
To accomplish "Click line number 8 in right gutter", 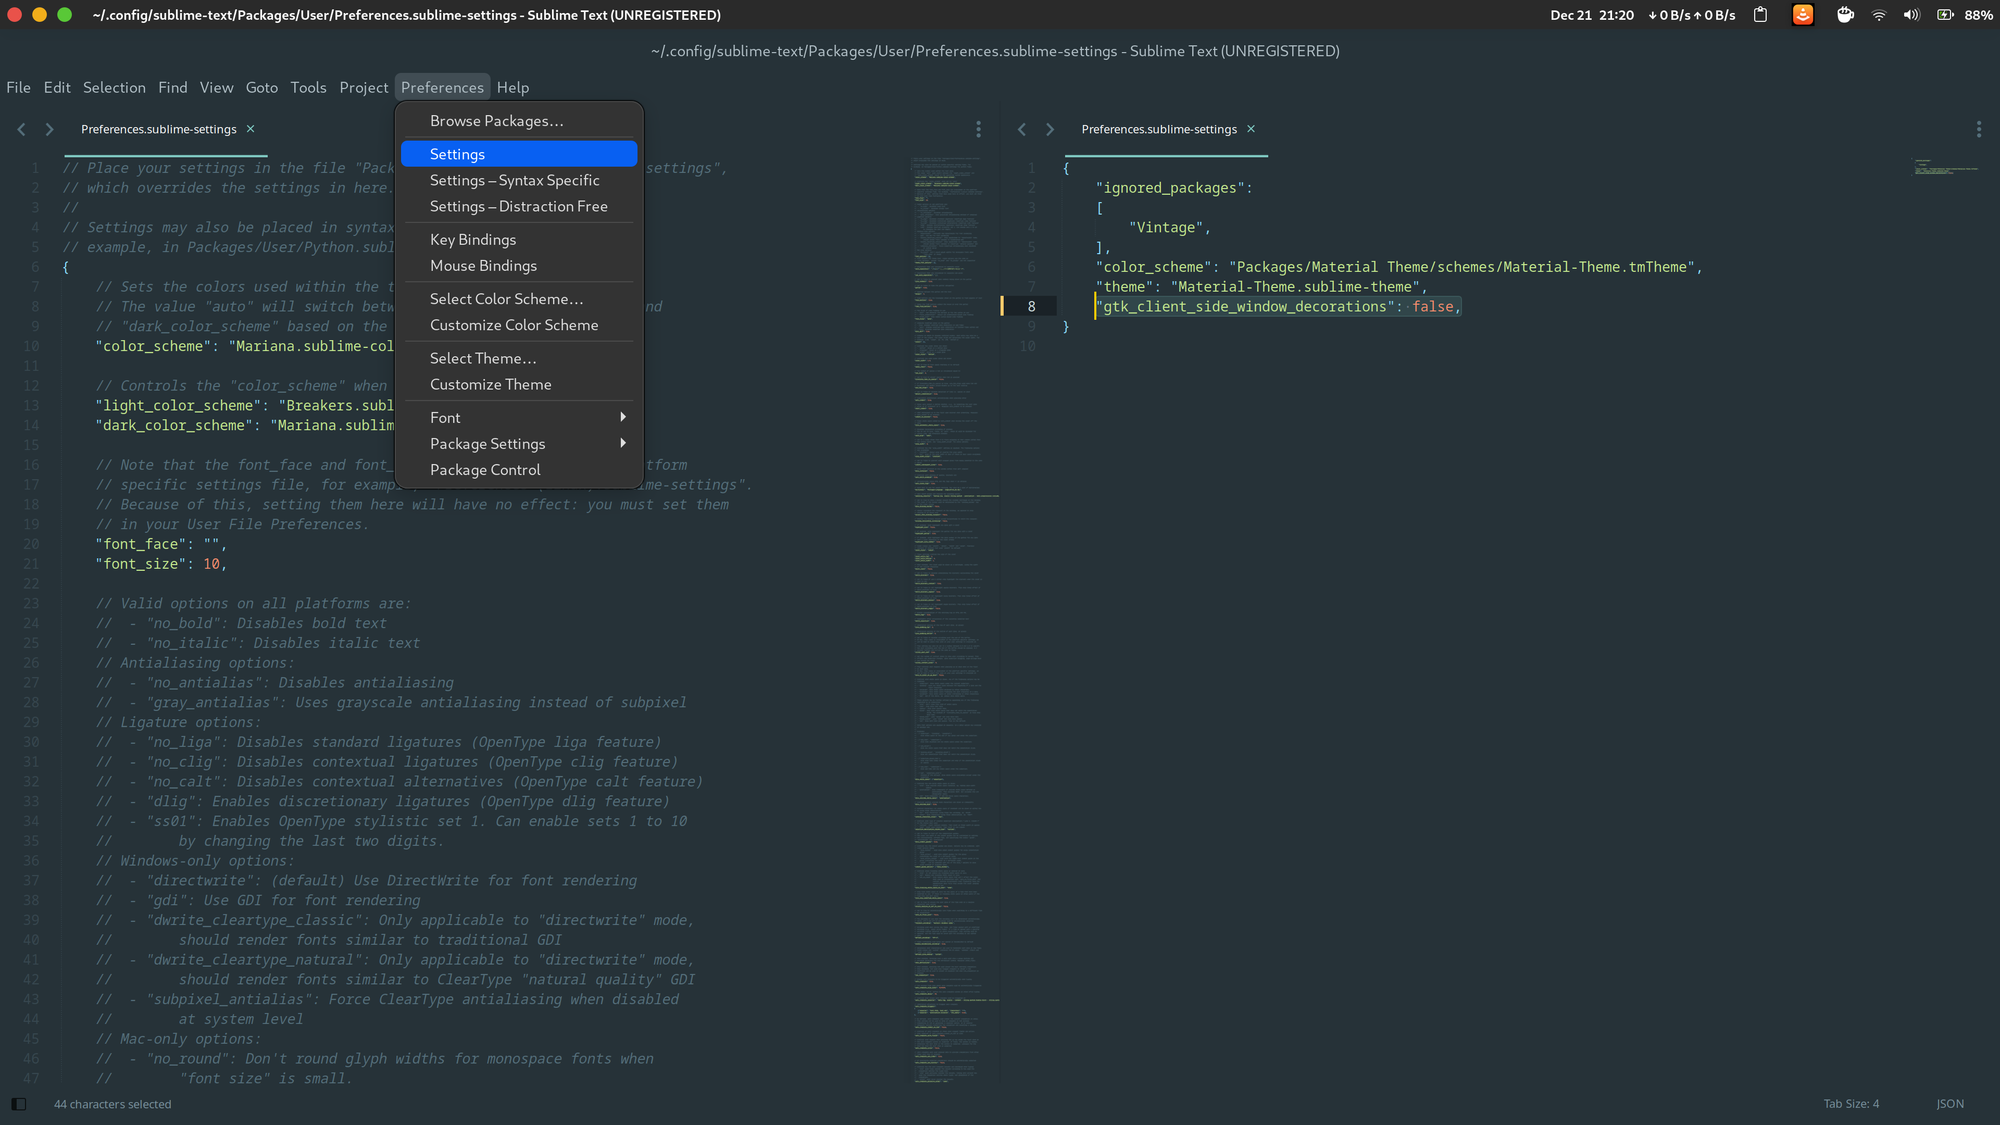I will 1031,306.
